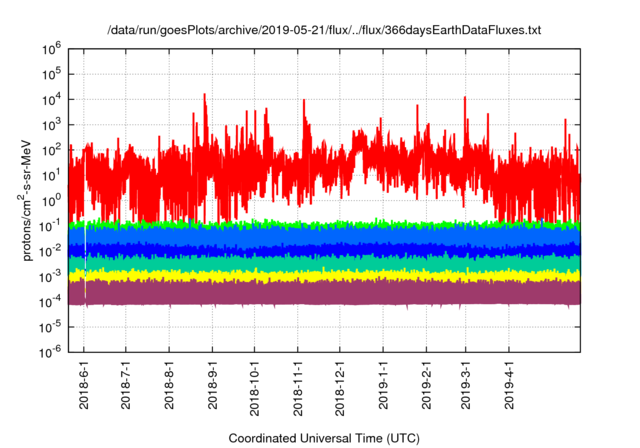This screenshot has width=640, height=448.
Task: Click the bright green flux band
Action: coord(300,222)
